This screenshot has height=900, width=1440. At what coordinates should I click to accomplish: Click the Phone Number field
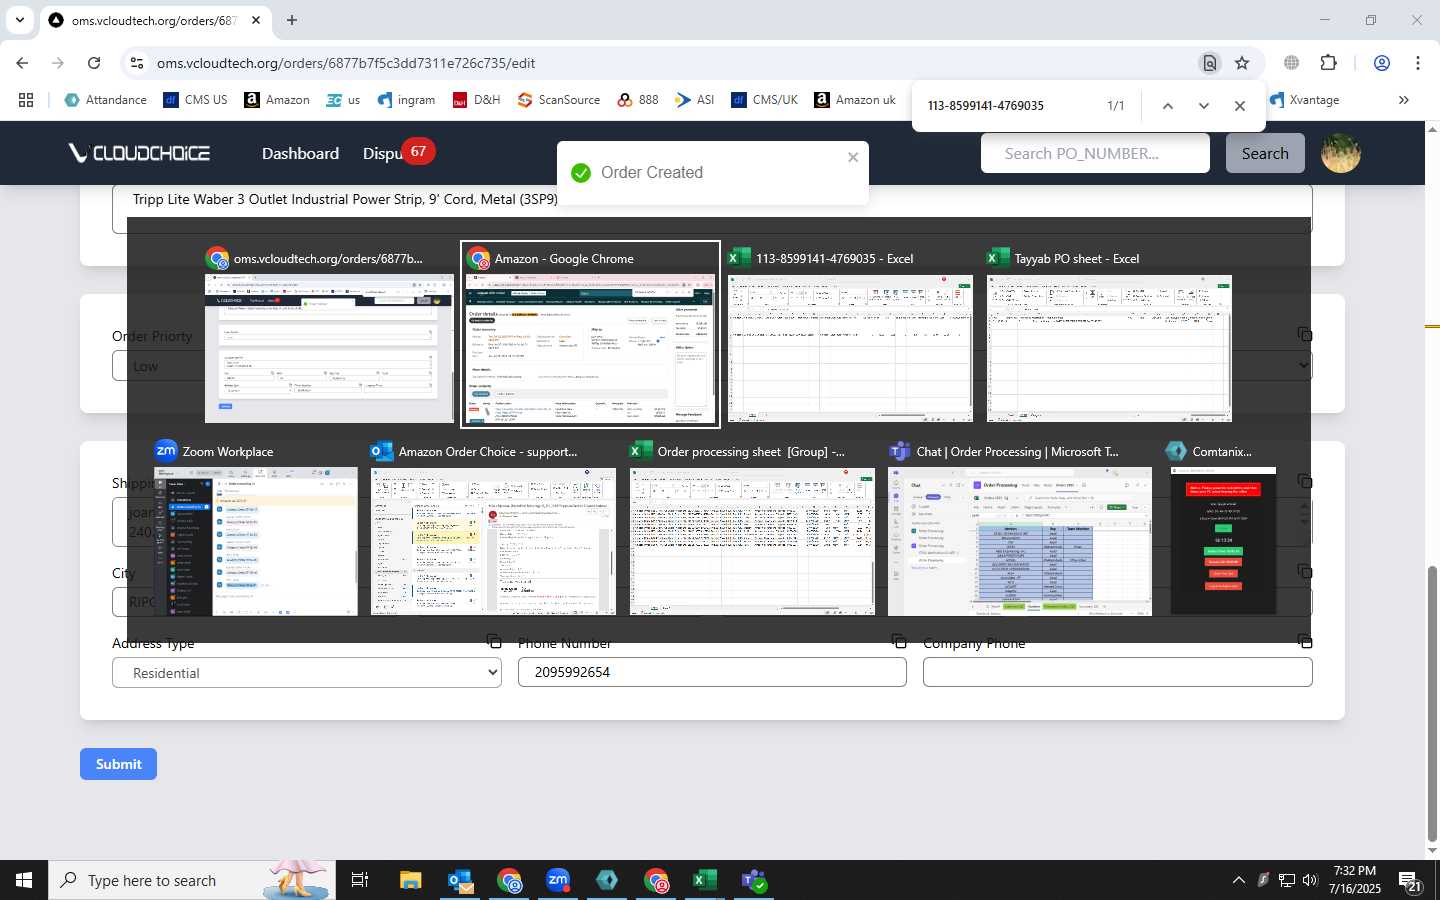click(712, 672)
